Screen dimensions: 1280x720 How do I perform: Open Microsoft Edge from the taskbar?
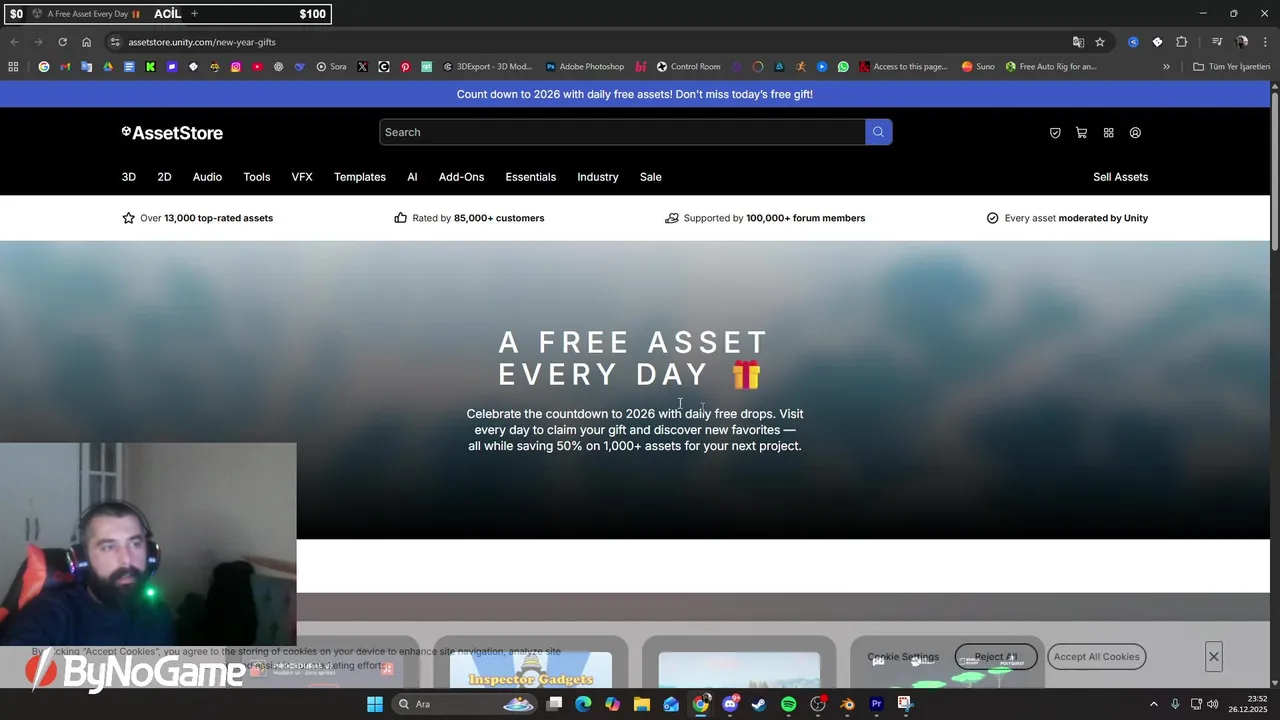(583, 704)
